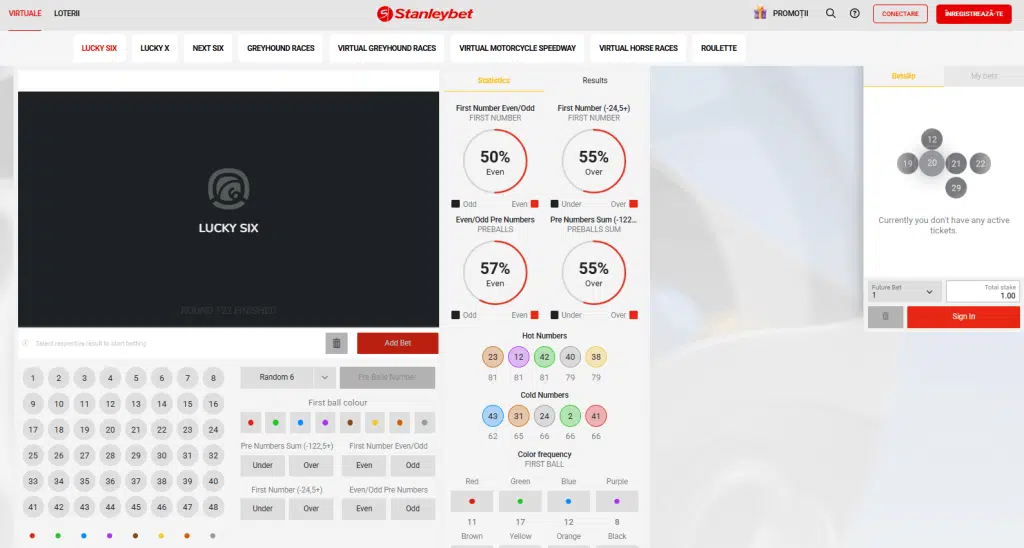
Task: Select Even for First Number Even/Odd
Action: [x=364, y=465]
